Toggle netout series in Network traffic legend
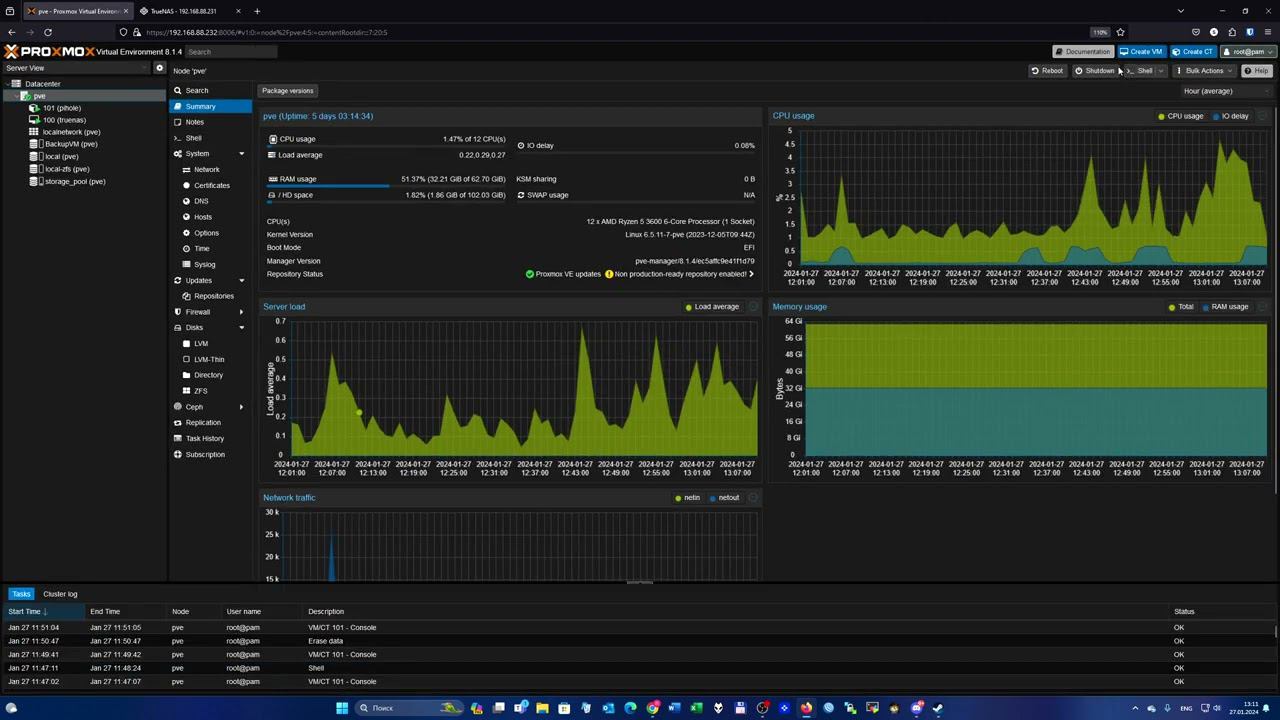The image size is (1280, 720). tap(724, 498)
